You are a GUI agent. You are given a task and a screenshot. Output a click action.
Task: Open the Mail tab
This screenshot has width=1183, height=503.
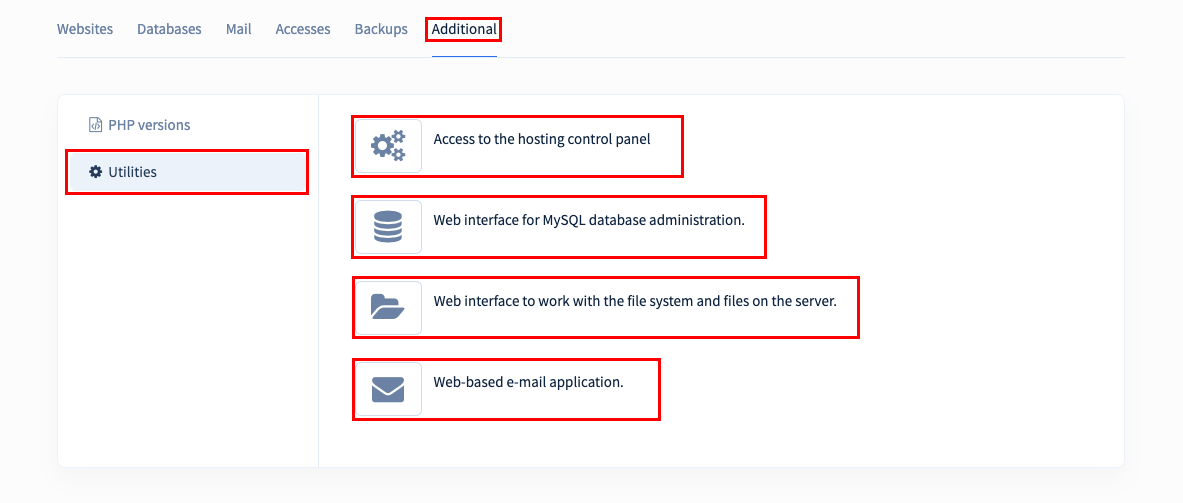pyautogui.click(x=238, y=29)
